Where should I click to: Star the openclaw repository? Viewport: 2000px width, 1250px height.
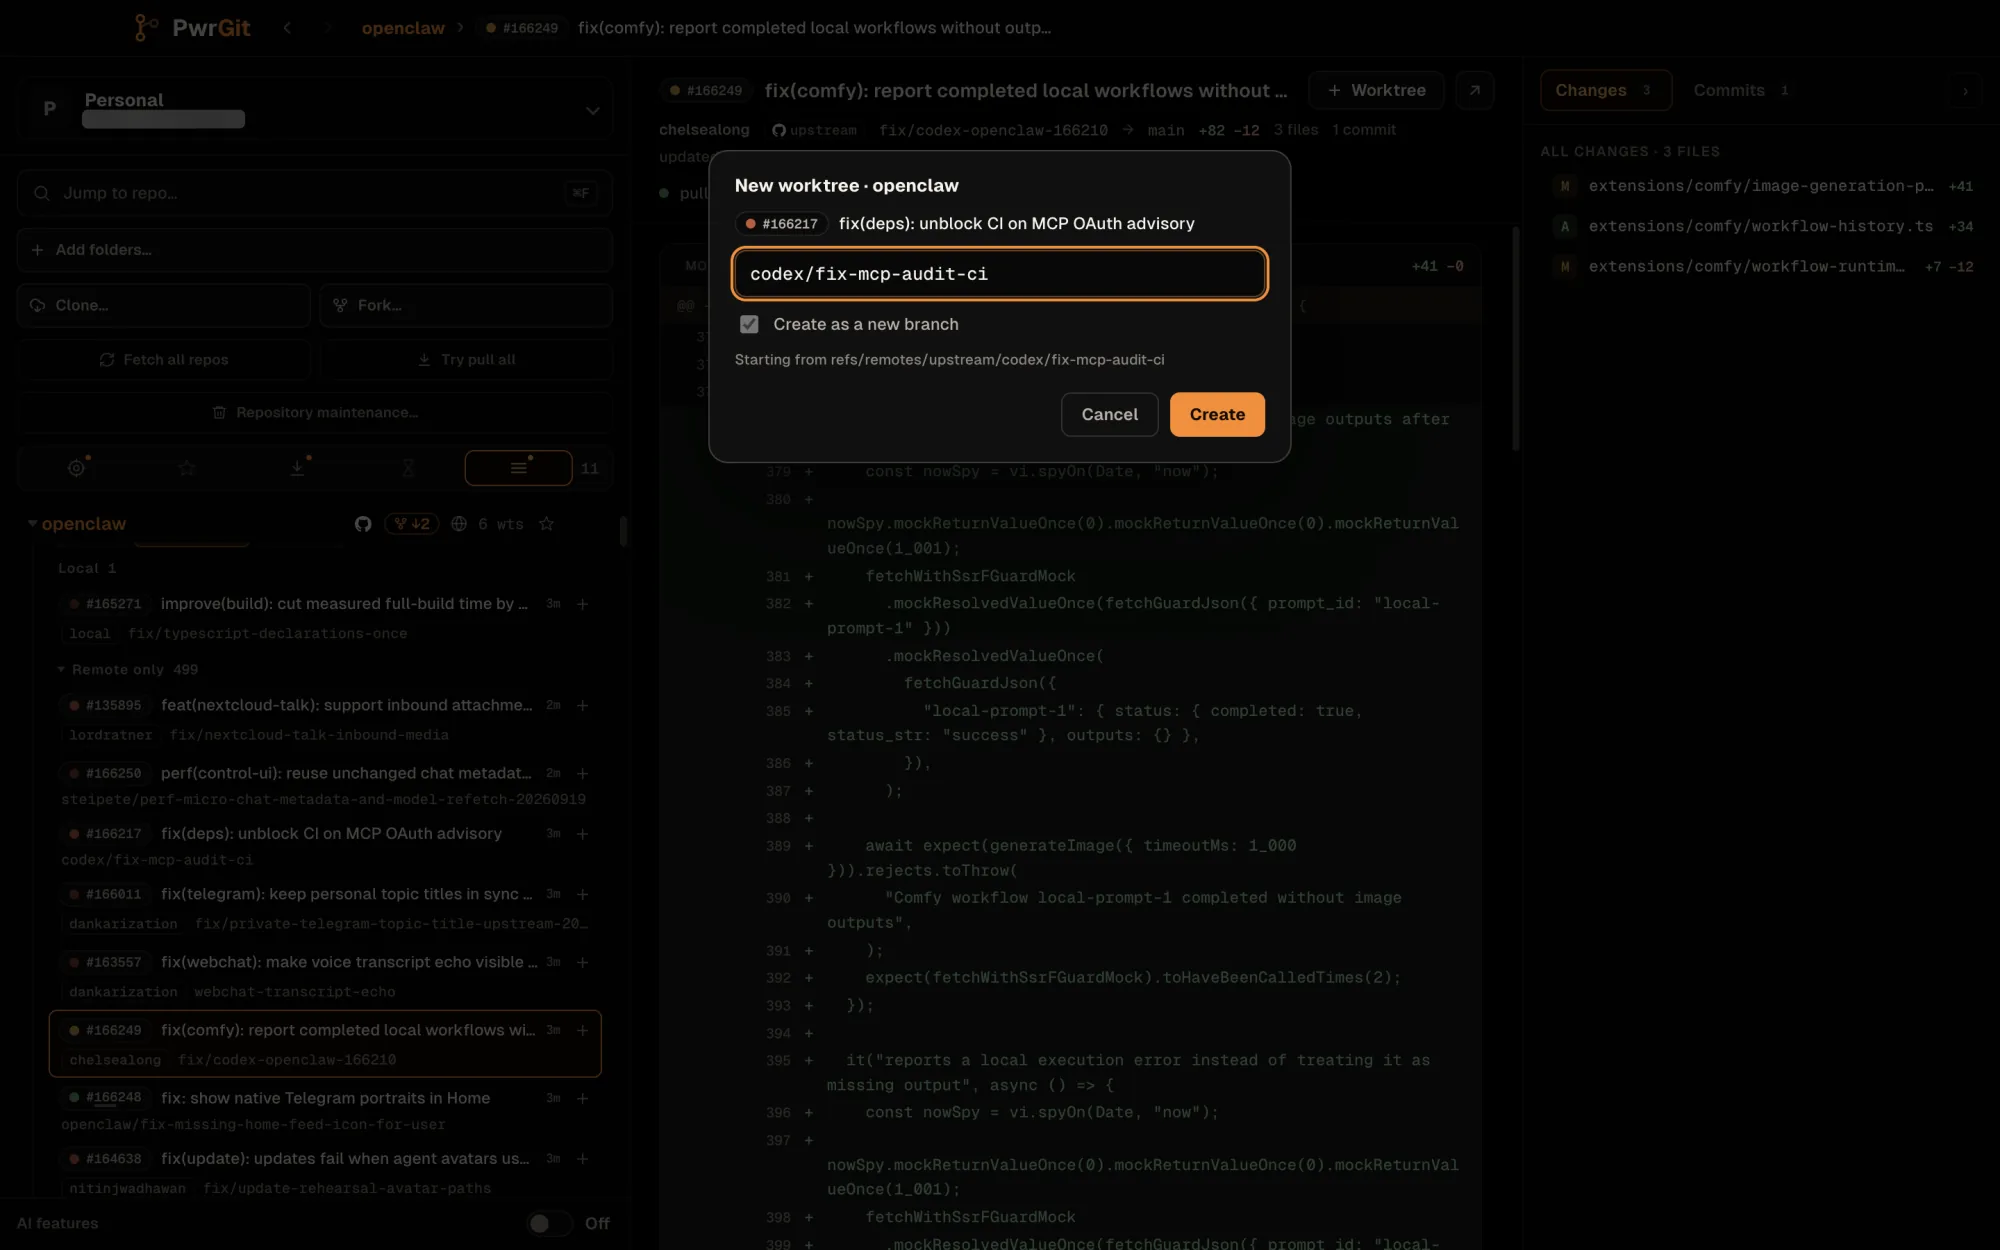click(547, 524)
